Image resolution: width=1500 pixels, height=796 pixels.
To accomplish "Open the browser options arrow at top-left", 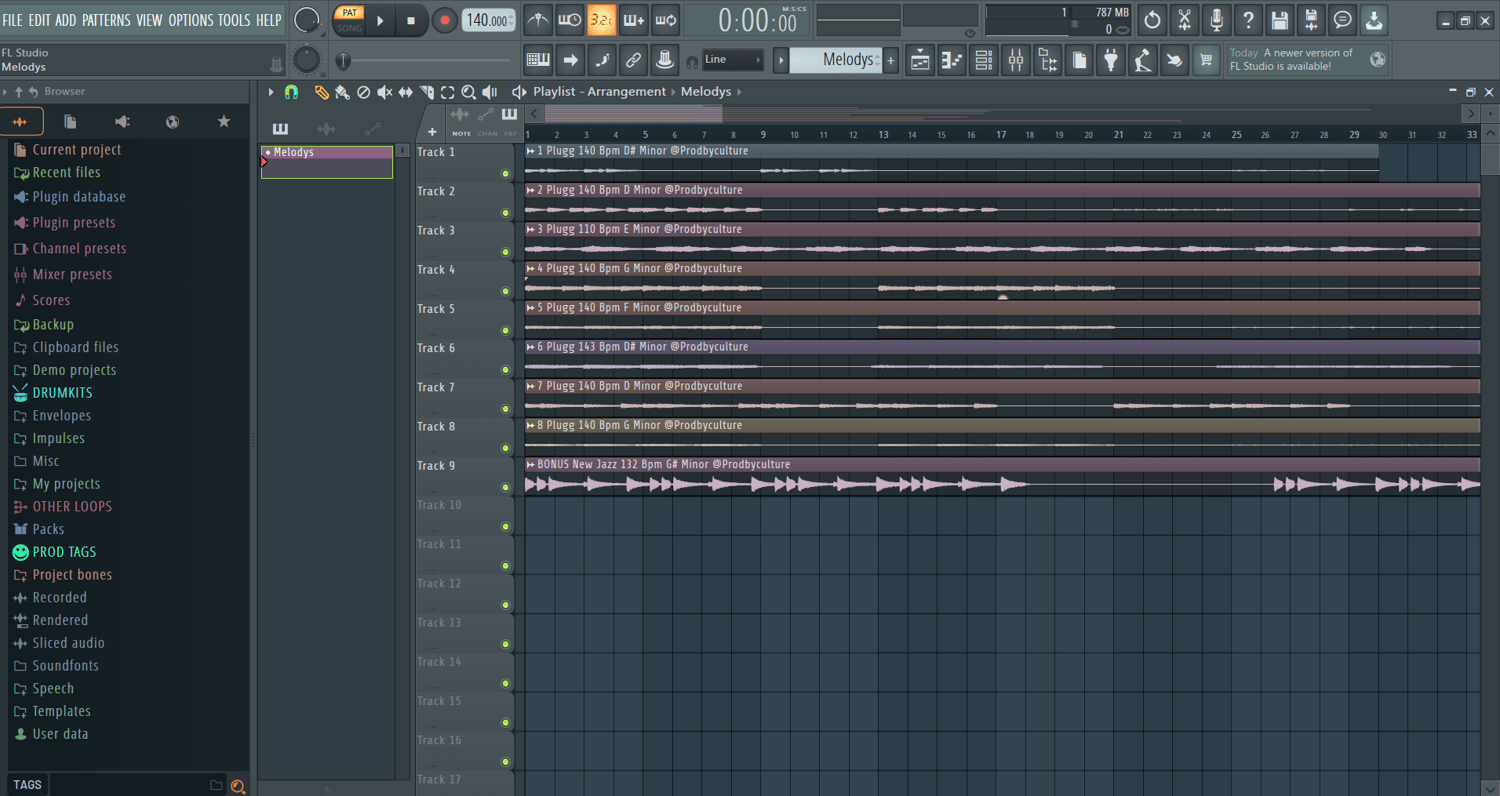I will [x=5, y=92].
